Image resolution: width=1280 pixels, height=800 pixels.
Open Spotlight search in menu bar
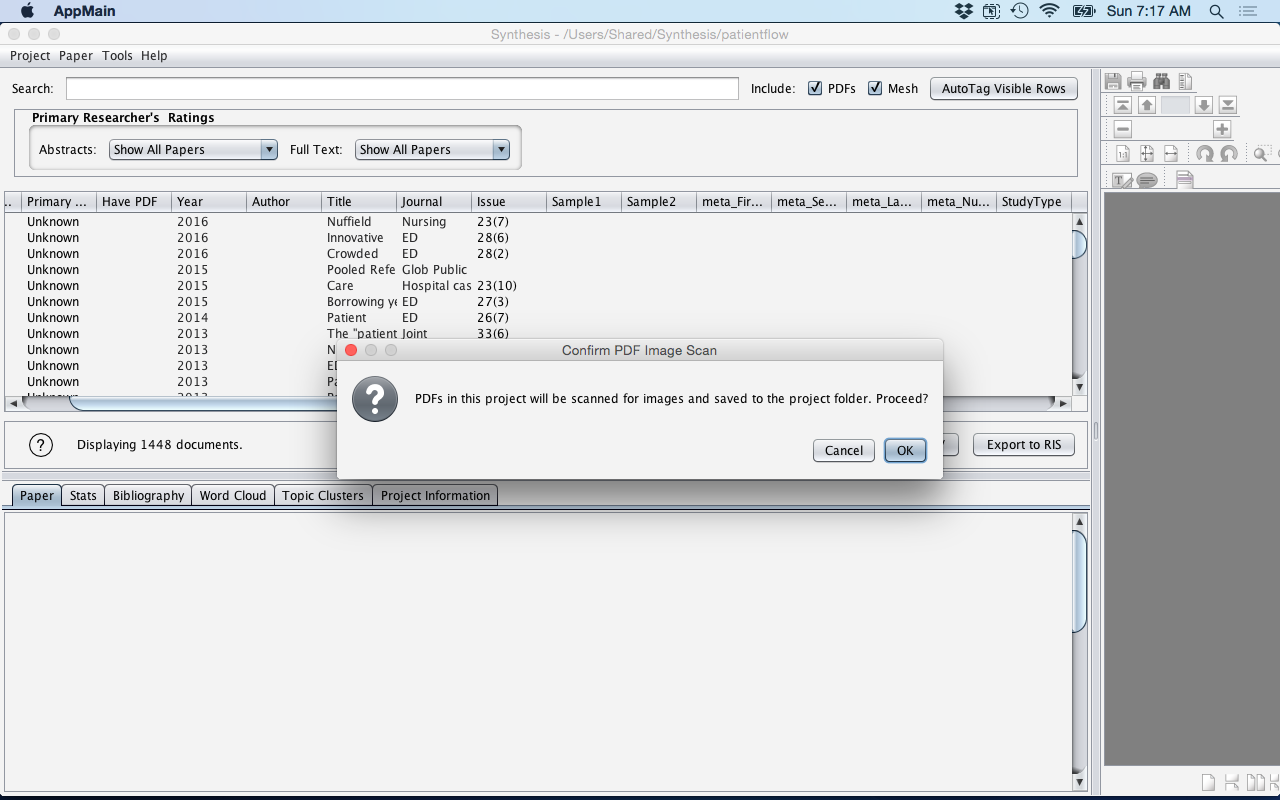(x=1217, y=11)
